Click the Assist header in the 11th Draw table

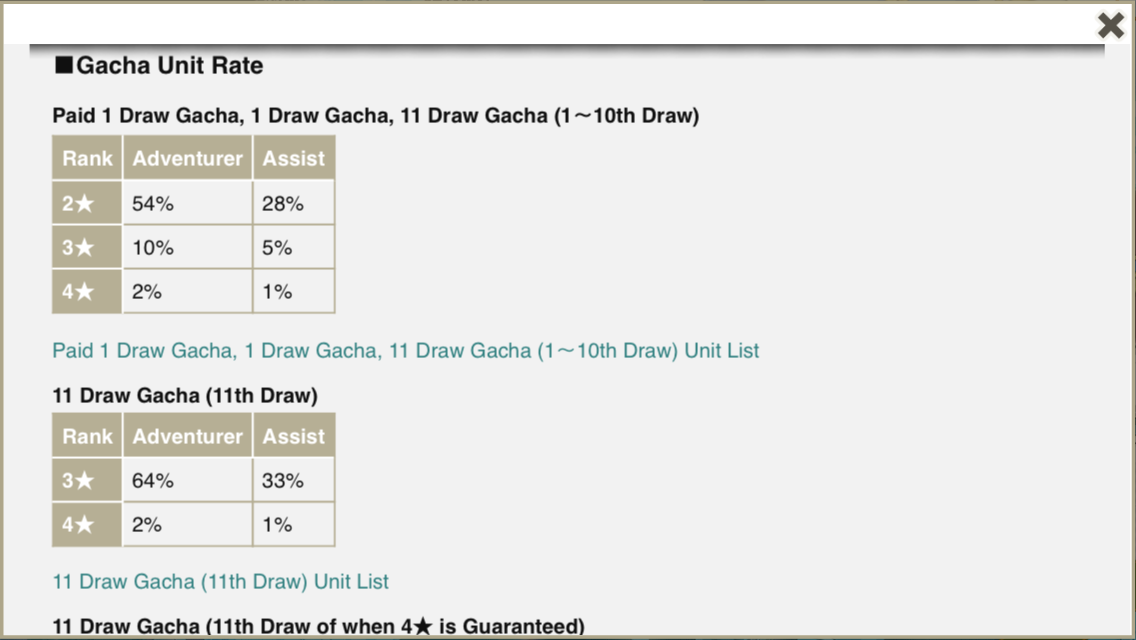[293, 436]
